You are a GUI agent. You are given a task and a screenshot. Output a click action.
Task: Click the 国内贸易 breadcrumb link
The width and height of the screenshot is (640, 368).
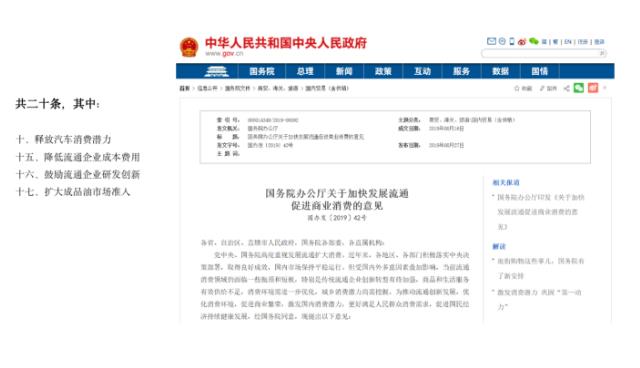coord(327,88)
